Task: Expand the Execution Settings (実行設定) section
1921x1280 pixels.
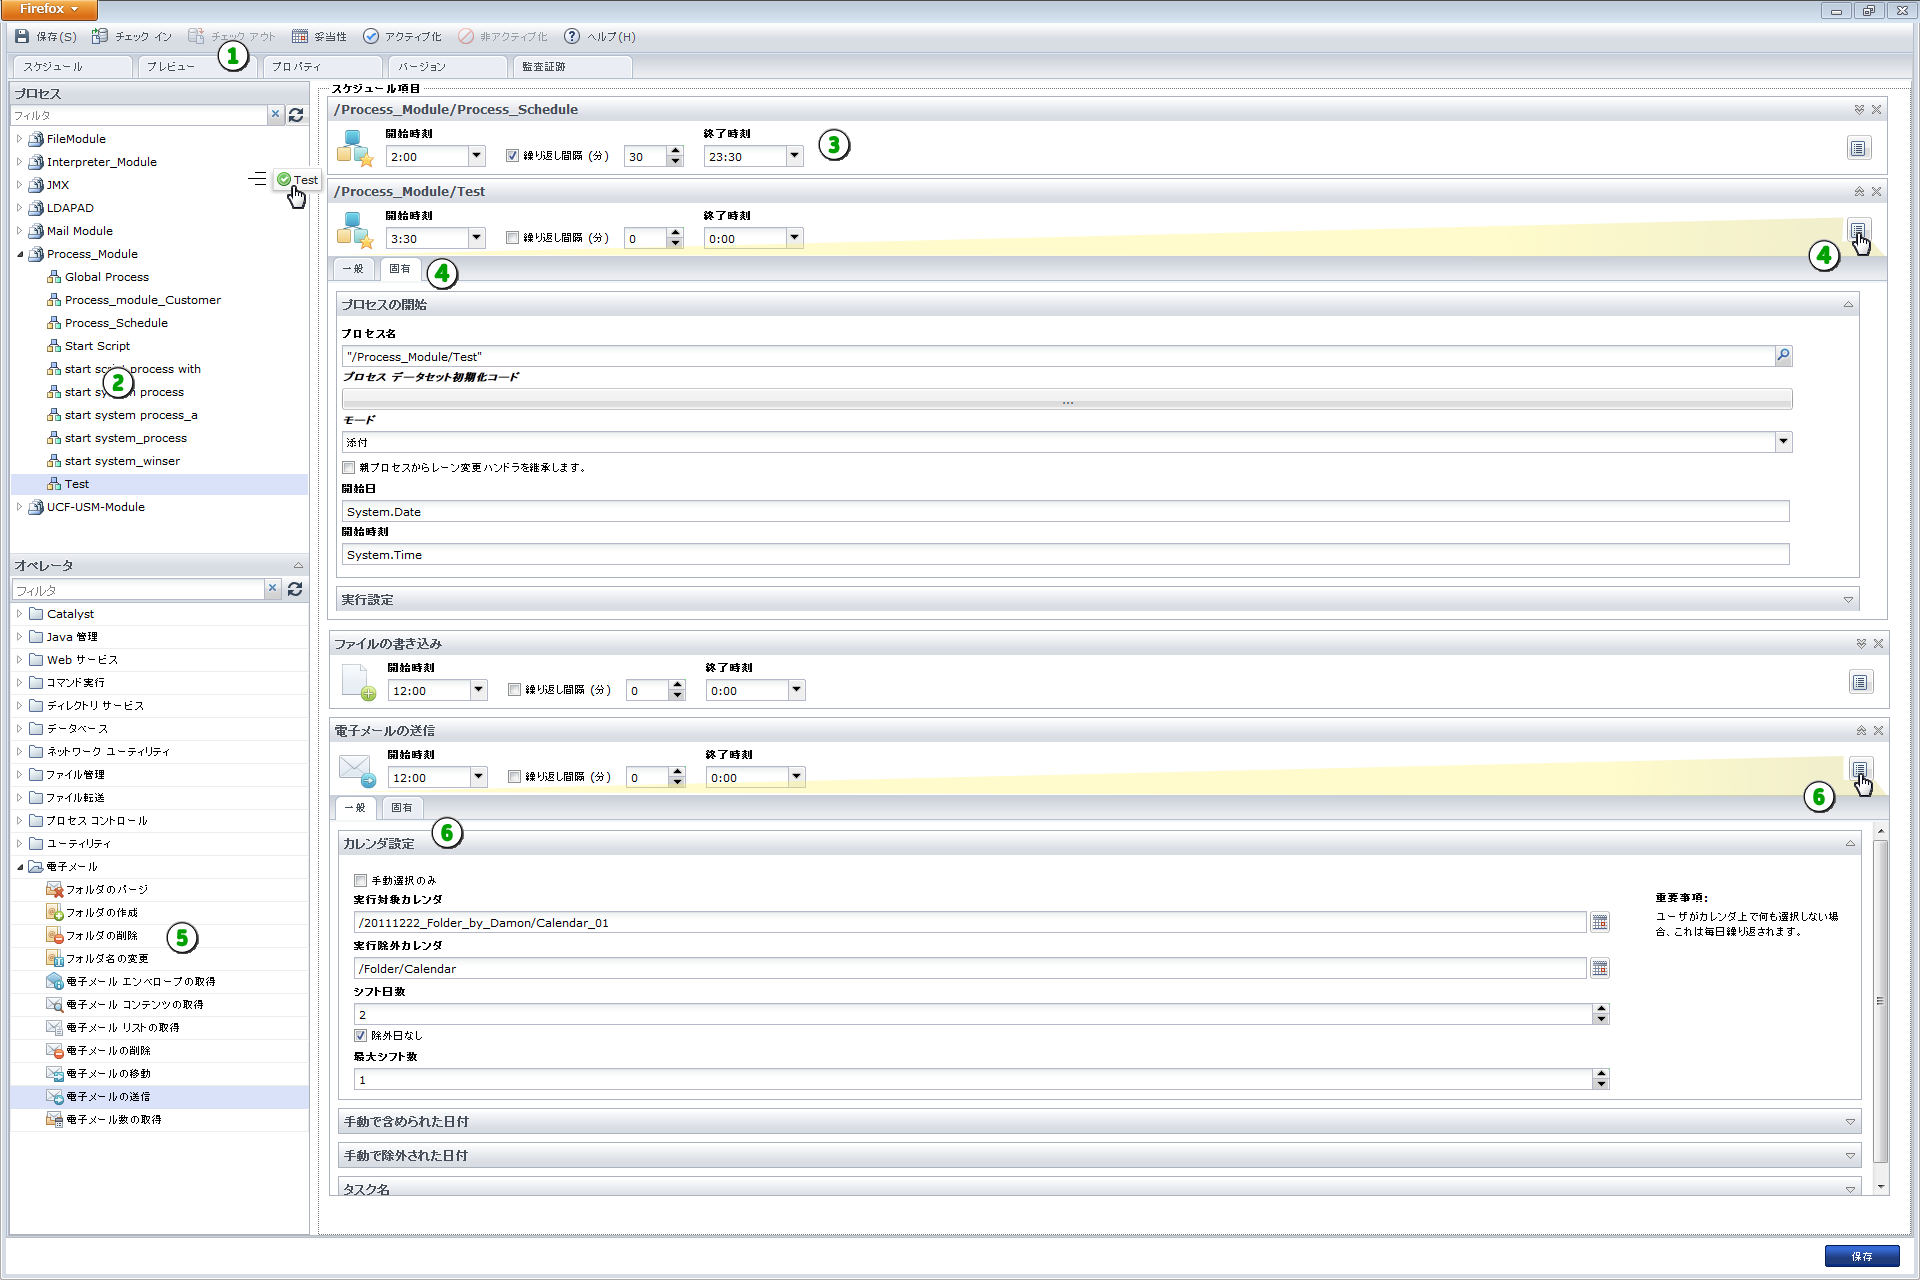Action: click(1848, 600)
